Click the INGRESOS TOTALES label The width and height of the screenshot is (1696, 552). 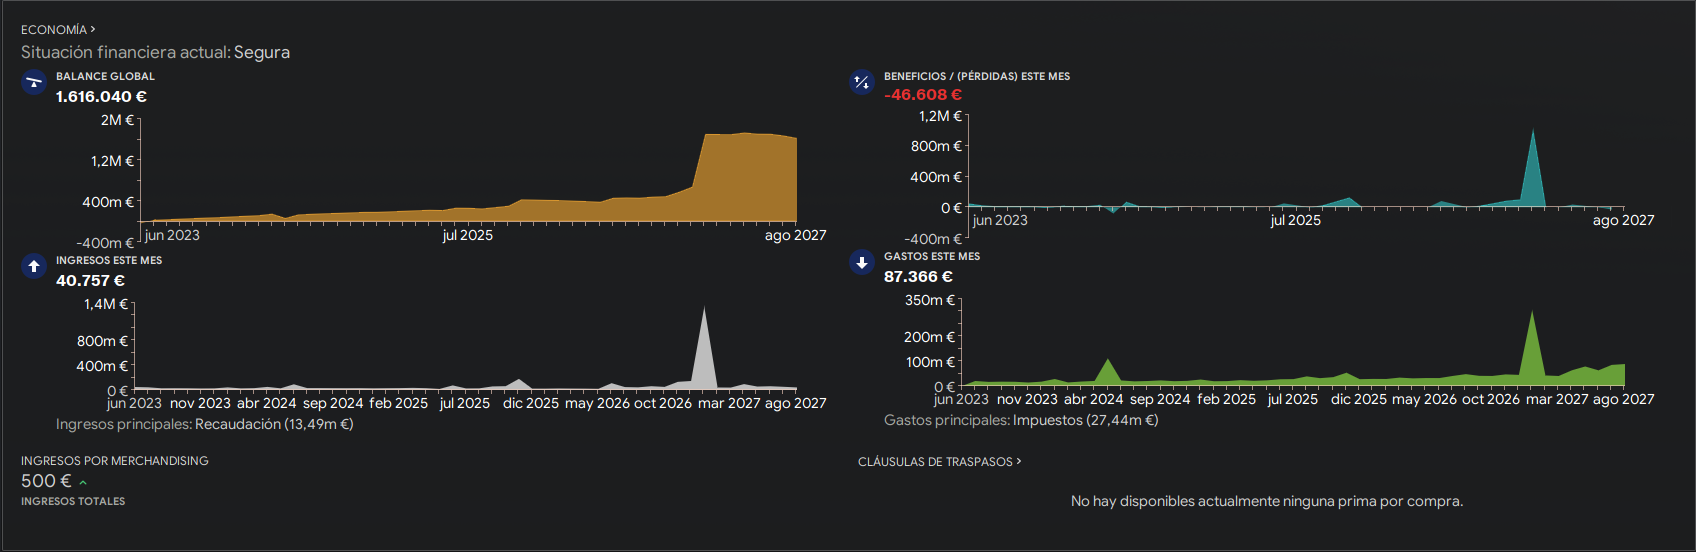pos(73,501)
